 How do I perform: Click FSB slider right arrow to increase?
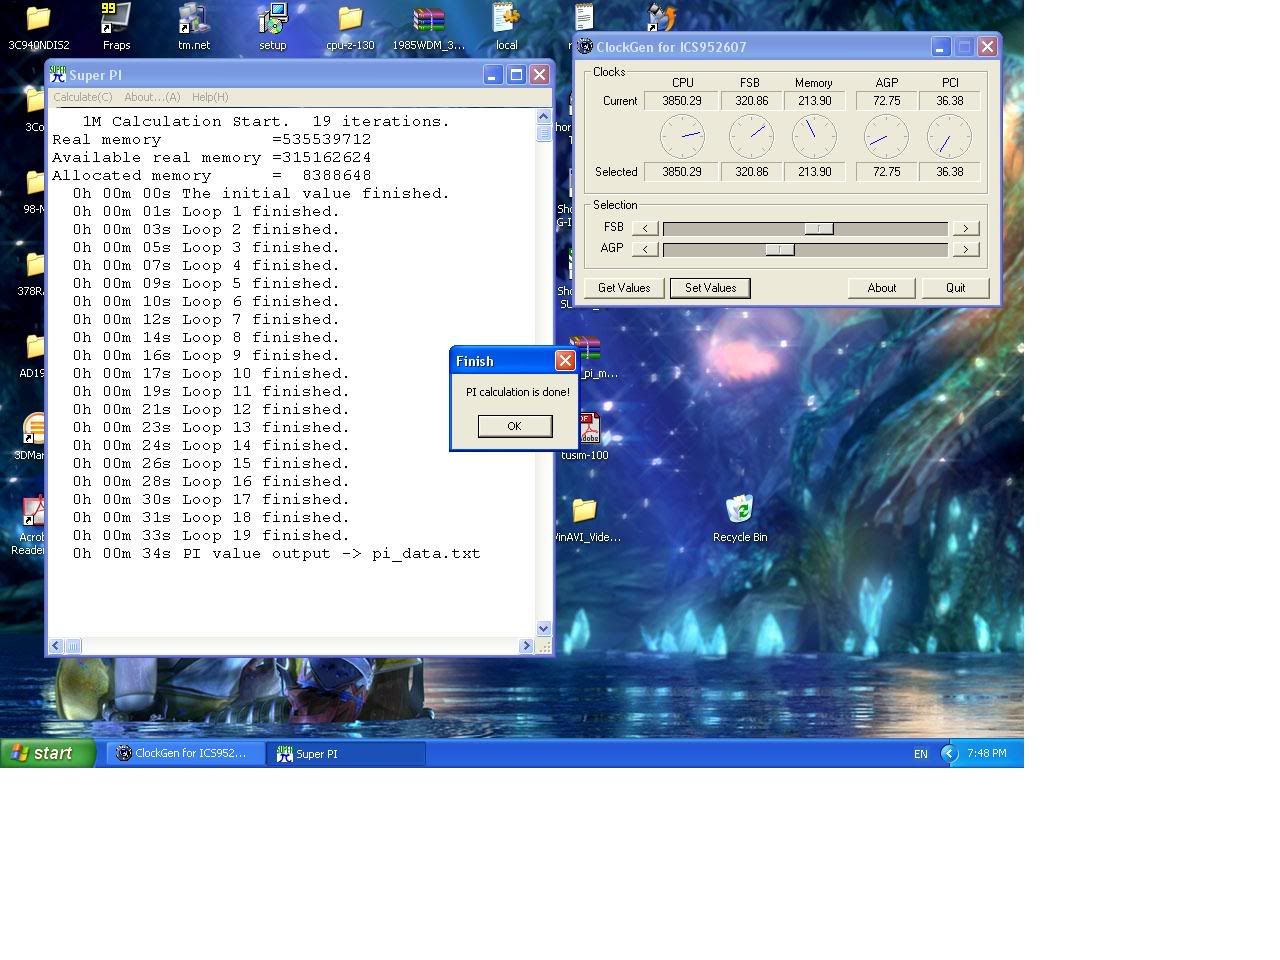point(965,228)
